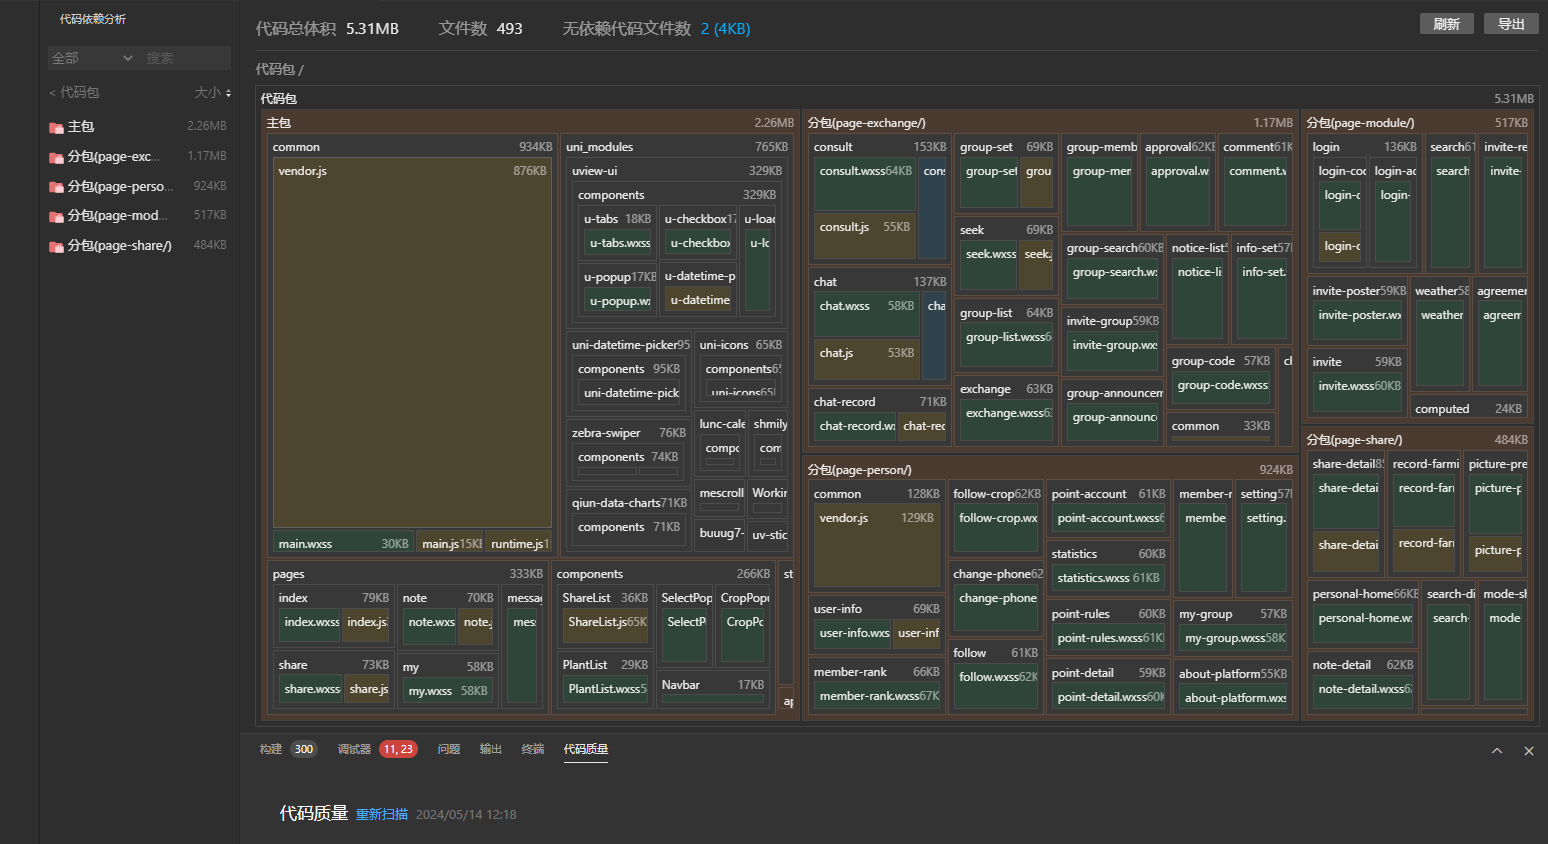This screenshot has width=1548, height=844.
Task: Open the 全部 filter dropdown
Action: [x=92, y=58]
